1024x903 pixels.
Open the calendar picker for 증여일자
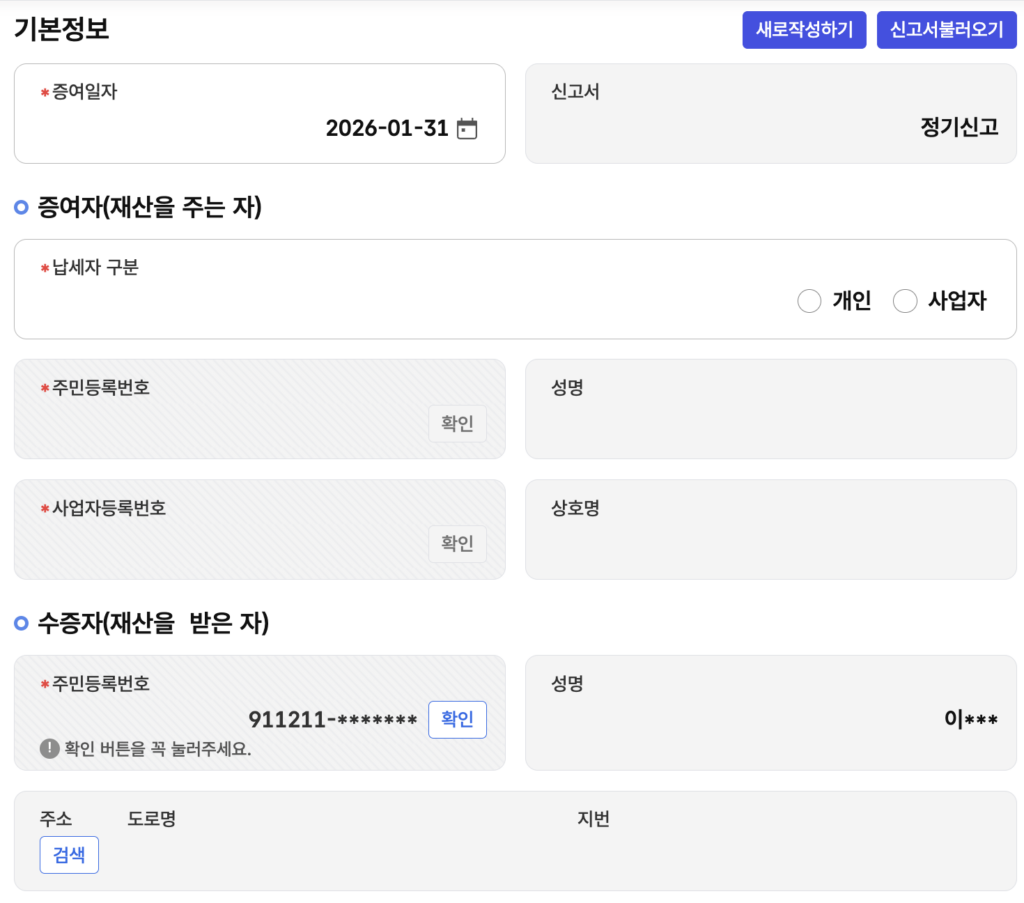467,129
